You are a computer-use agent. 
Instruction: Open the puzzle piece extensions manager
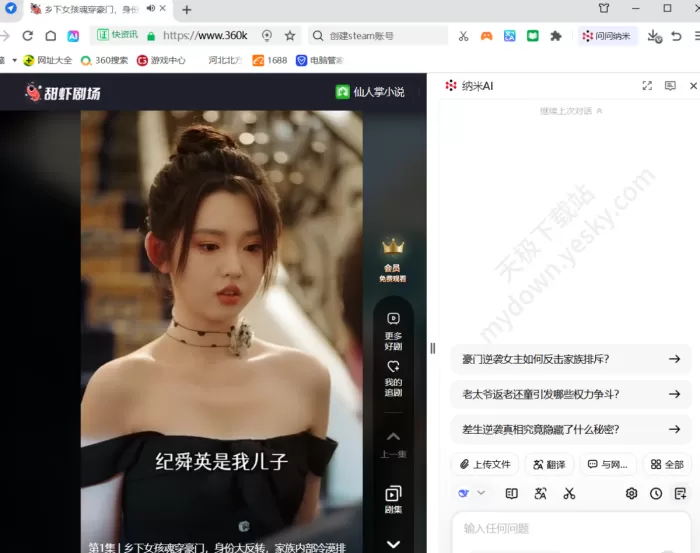click(x=556, y=36)
